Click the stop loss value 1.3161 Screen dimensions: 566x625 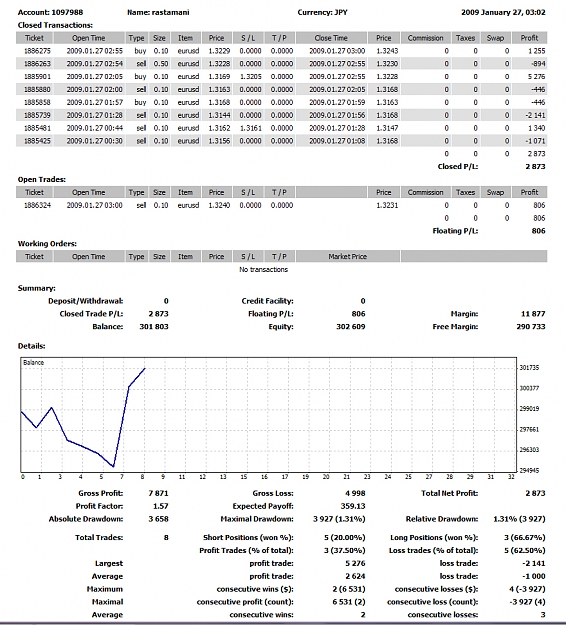pyautogui.click(x=250, y=128)
